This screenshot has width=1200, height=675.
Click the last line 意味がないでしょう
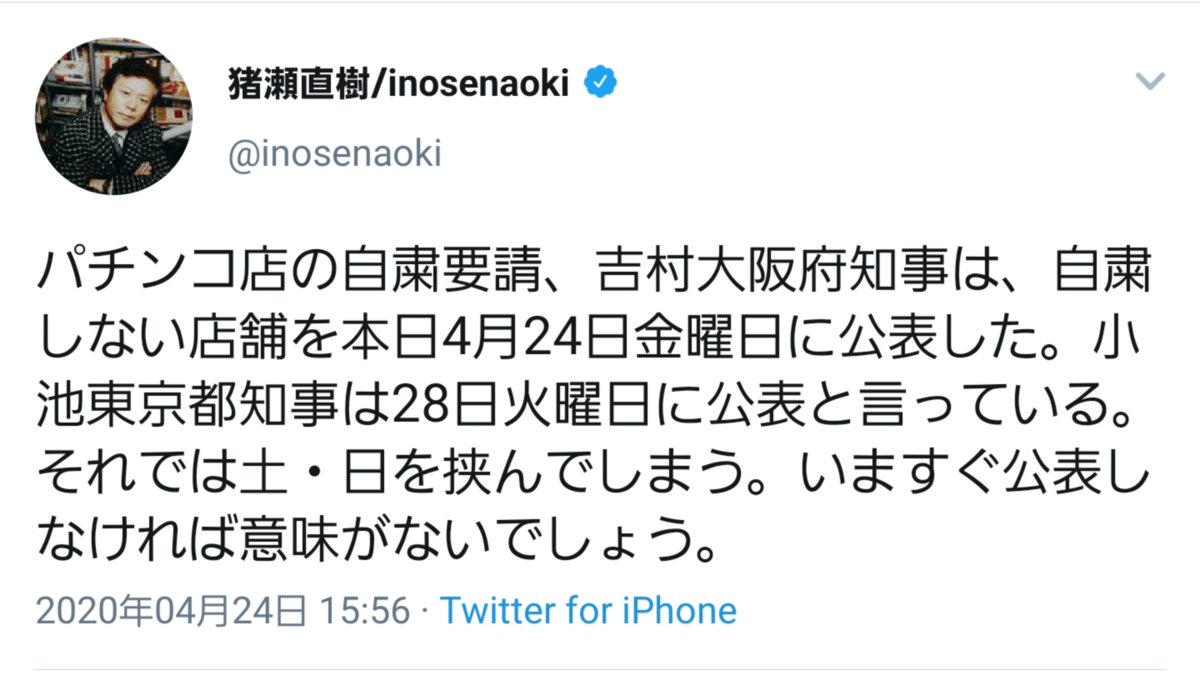click(x=500, y=542)
